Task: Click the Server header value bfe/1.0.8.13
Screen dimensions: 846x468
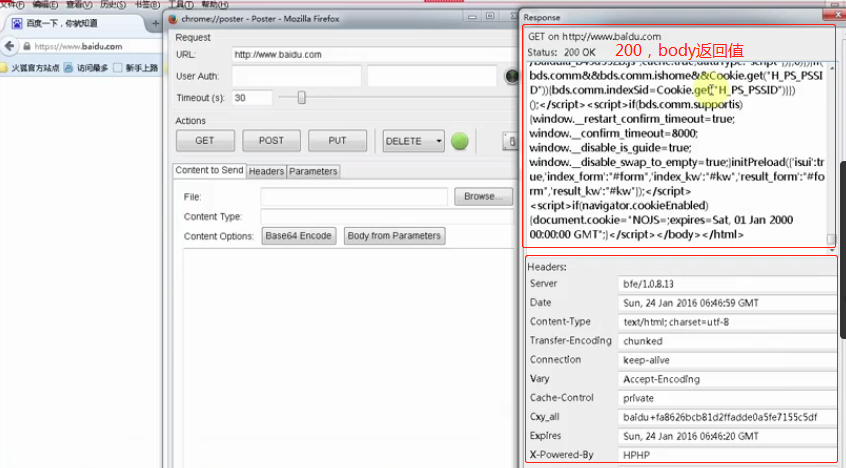Action: click(728, 284)
